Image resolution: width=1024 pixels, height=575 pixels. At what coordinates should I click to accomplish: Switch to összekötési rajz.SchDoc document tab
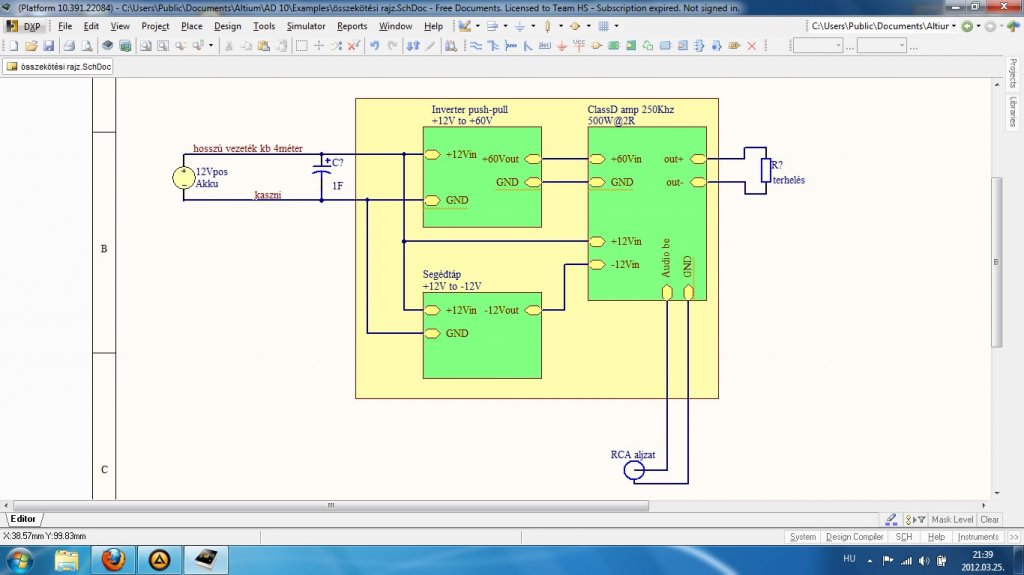(x=59, y=67)
